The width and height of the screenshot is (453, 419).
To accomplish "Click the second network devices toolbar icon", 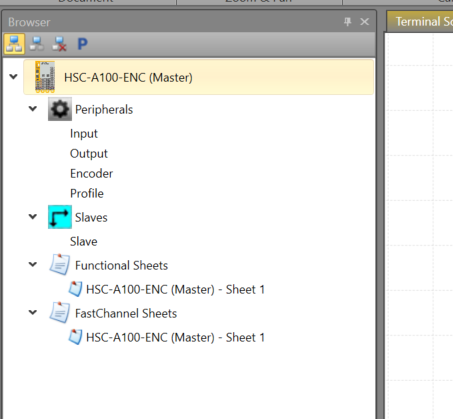I will tap(37, 44).
